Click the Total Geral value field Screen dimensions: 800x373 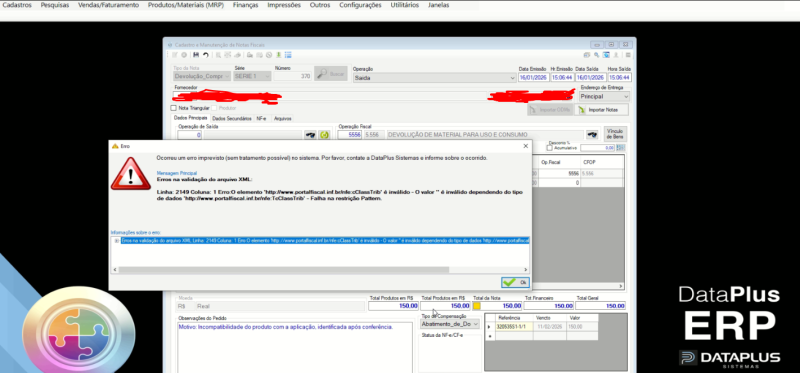point(601,306)
